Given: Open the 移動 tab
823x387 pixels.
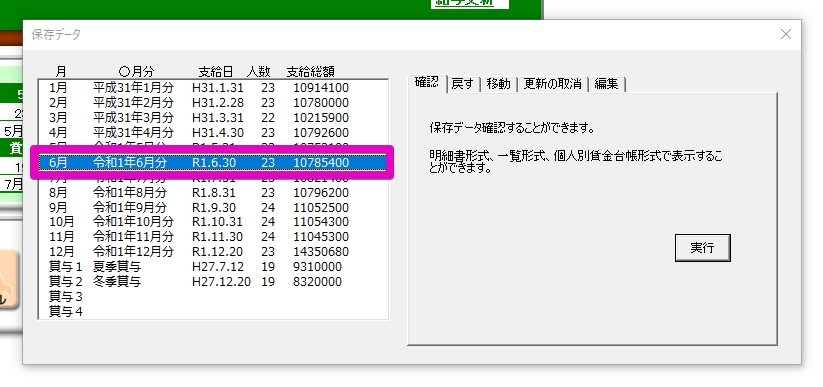Looking at the screenshot, I should (498, 84).
